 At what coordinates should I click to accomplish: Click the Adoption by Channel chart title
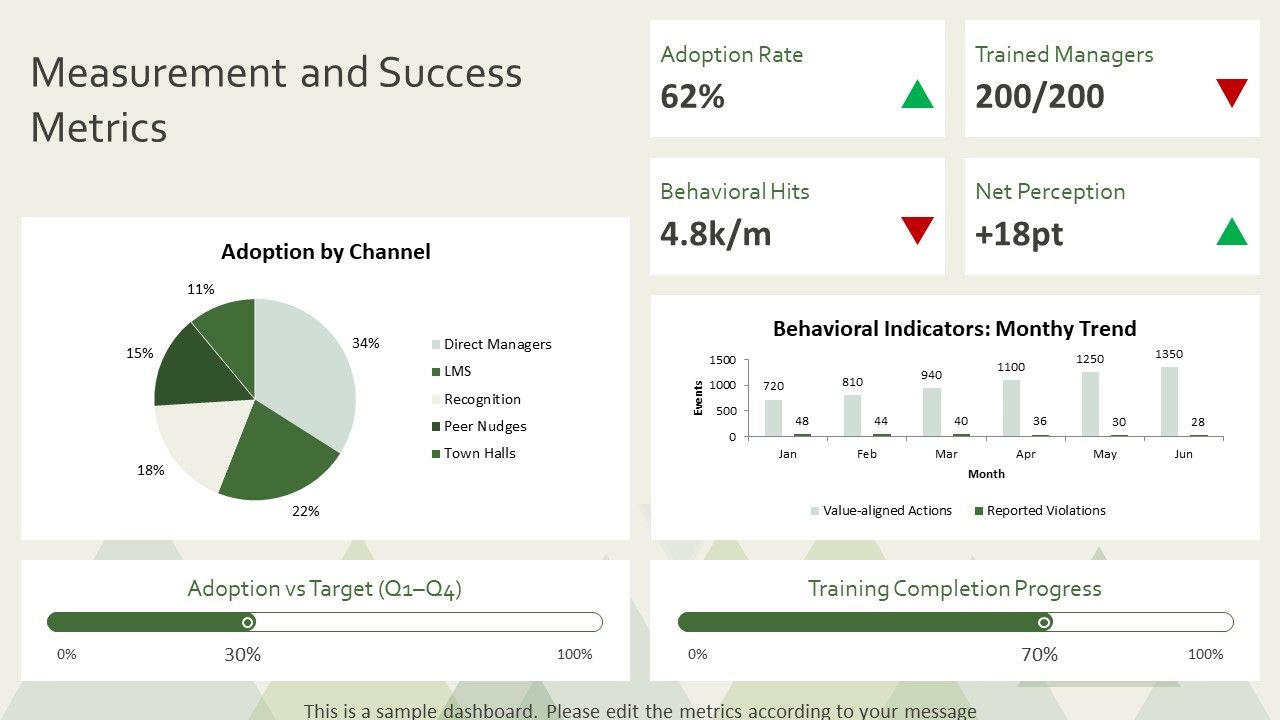[x=326, y=252]
